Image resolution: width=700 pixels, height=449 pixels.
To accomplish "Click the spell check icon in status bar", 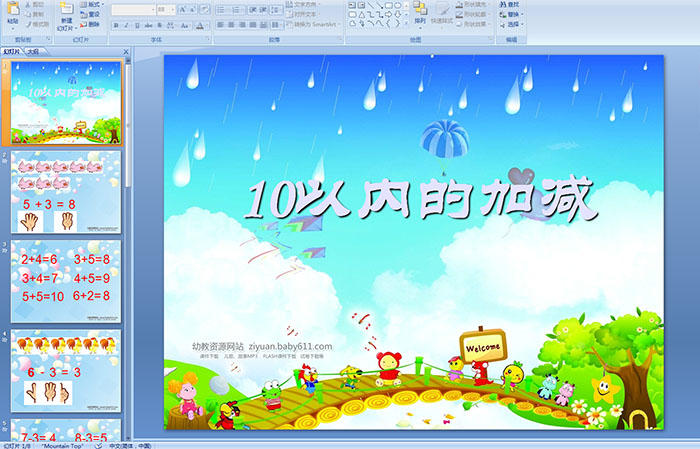I will [98, 445].
